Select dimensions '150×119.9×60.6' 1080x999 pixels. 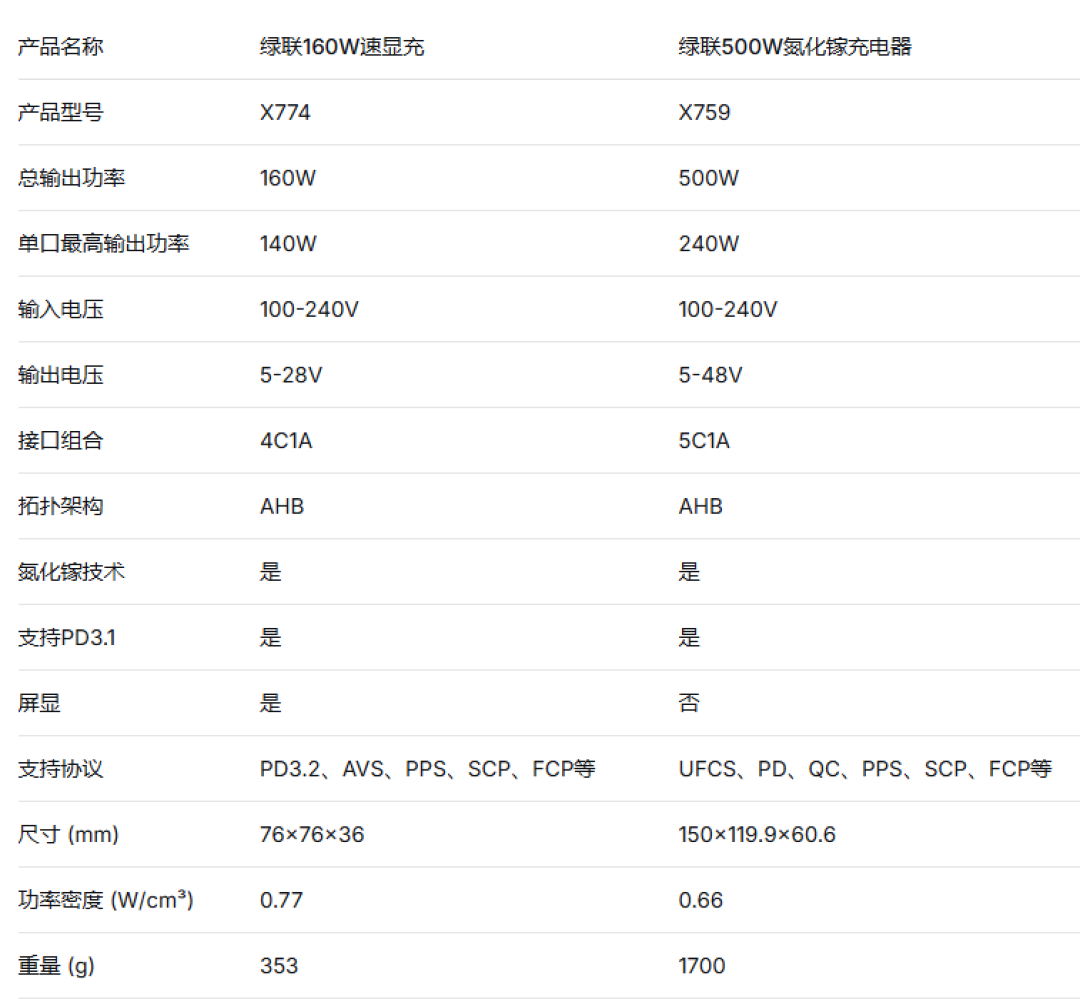click(757, 834)
